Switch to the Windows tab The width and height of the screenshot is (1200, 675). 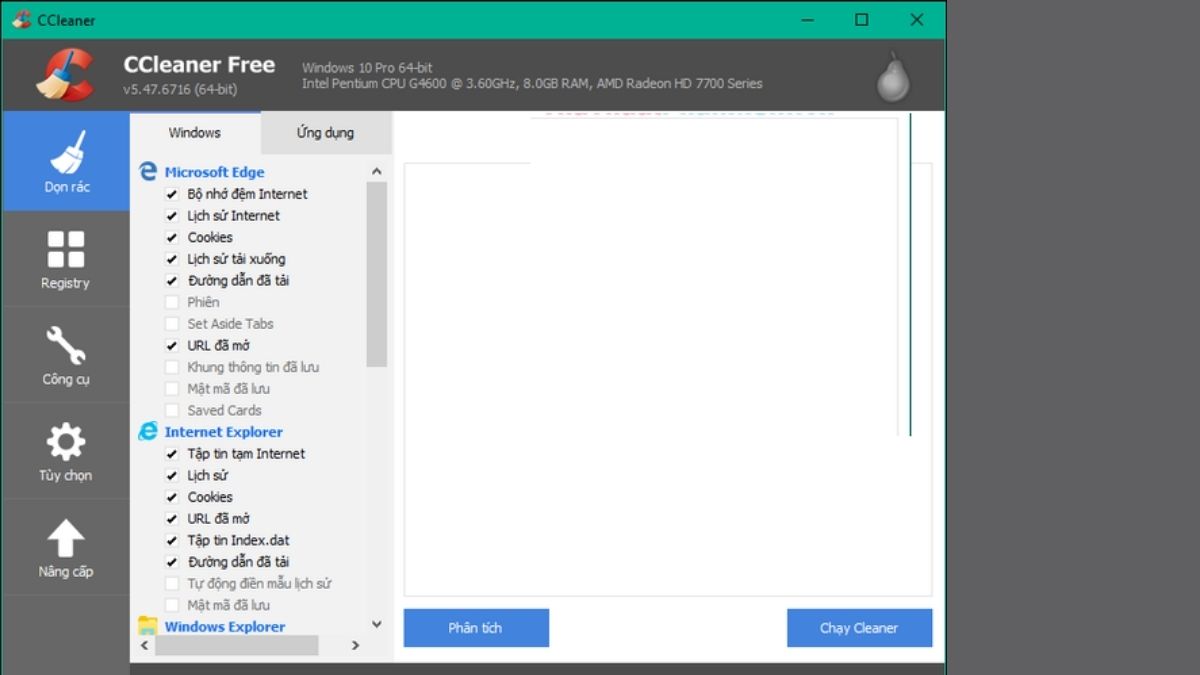[x=195, y=132]
